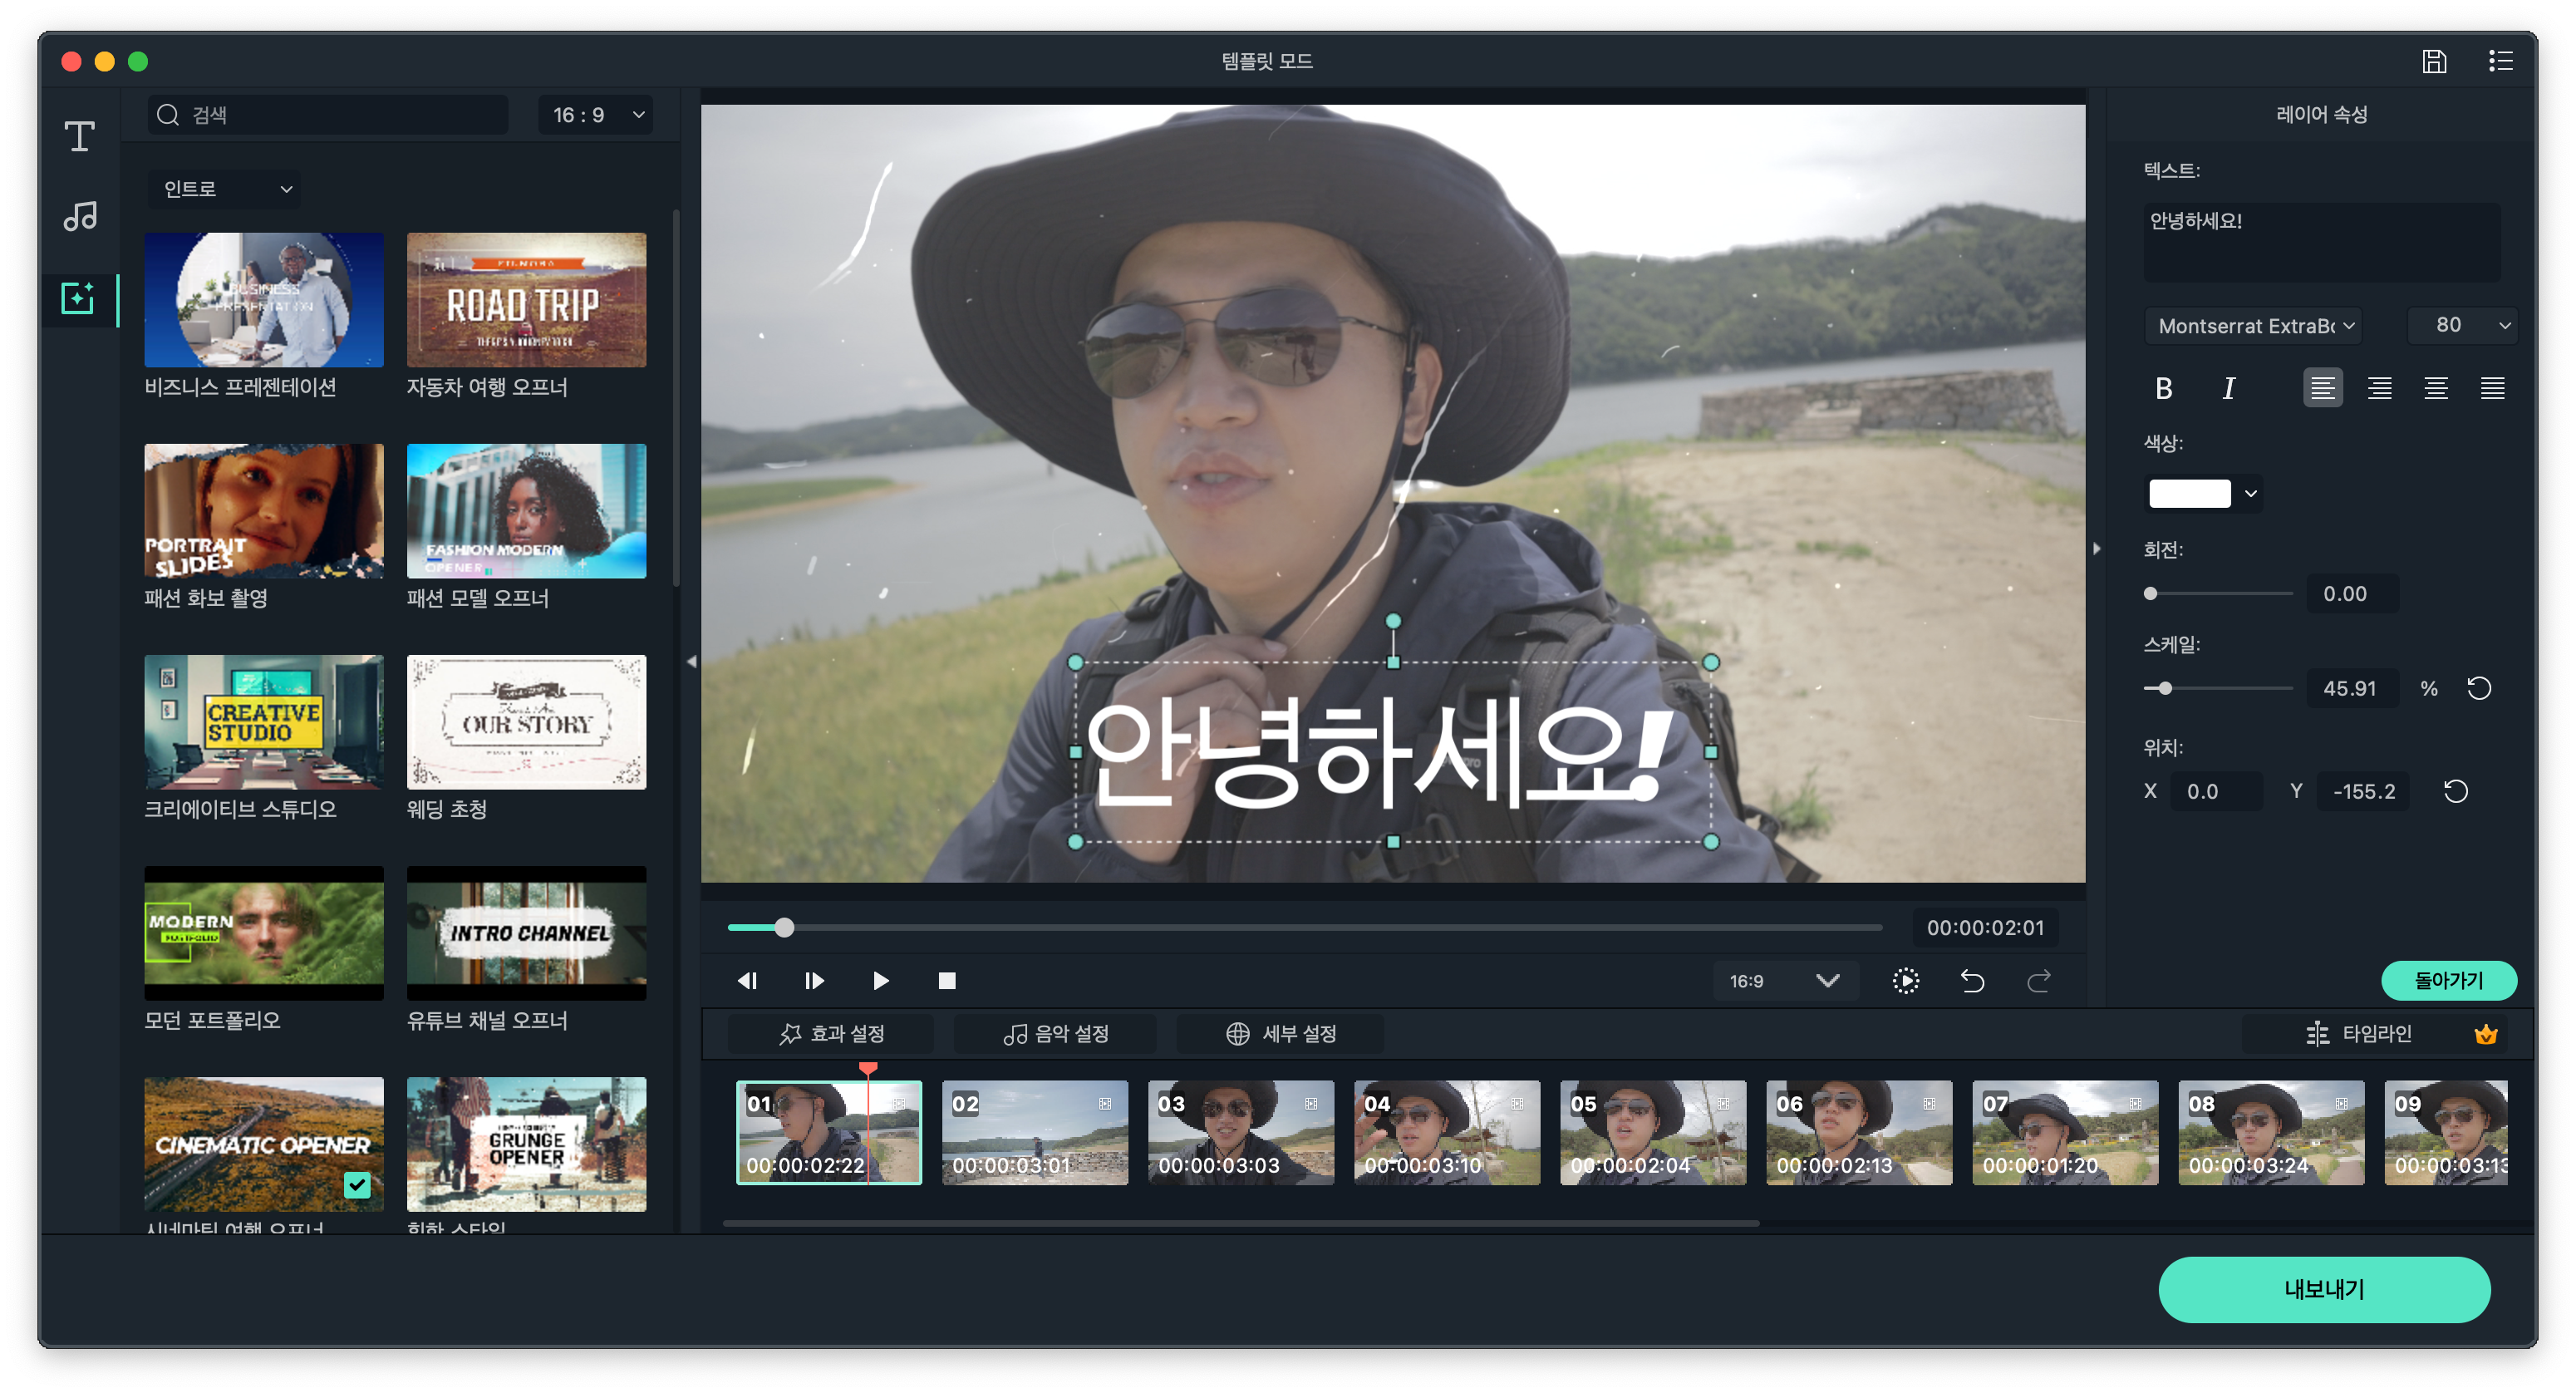
Task: Open the Montserrat ExtraBold font dropdown
Action: (x=2254, y=326)
